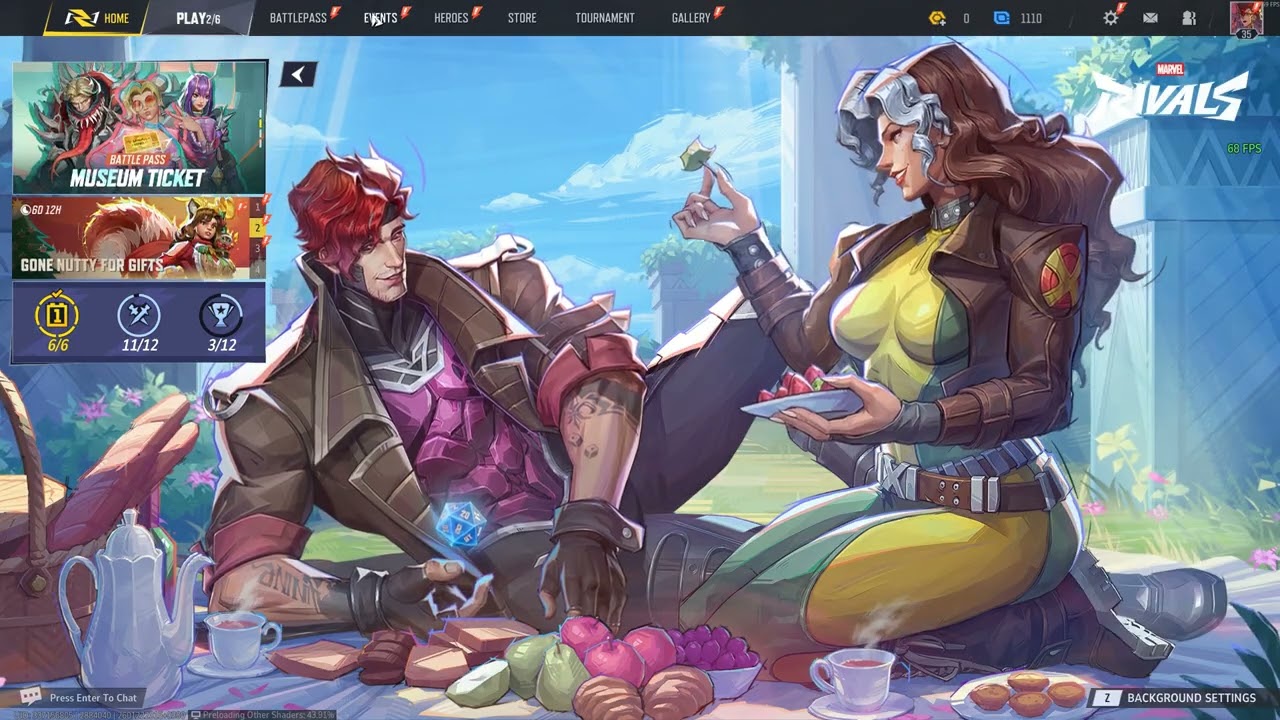Viewport: 1280px width, 720px height.
Task: Select event banner page 3
Action: tap(257, 249)
